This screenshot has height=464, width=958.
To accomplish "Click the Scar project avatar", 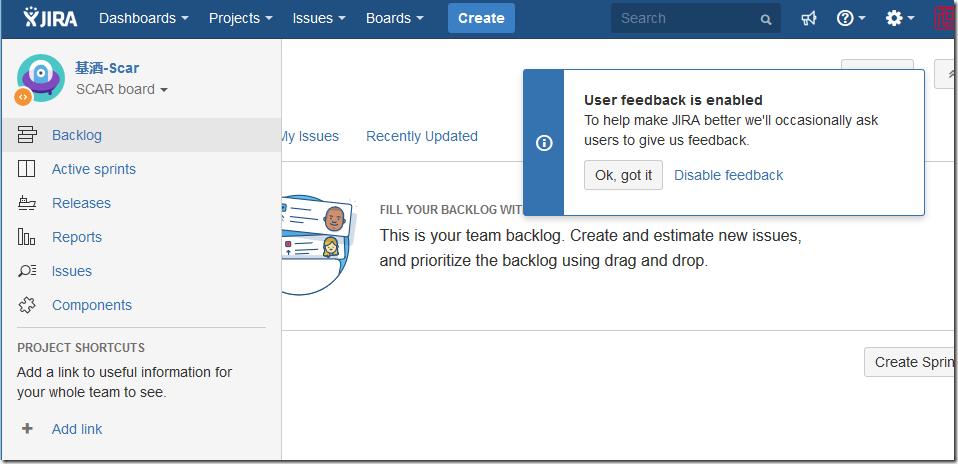I will [x=41, y=78].
